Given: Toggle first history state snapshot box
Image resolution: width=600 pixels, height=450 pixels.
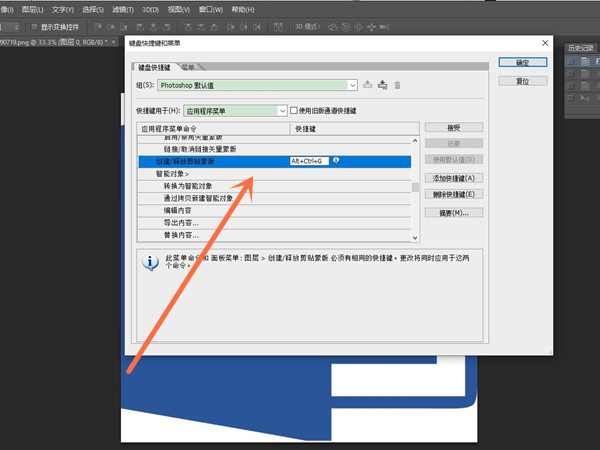Looking at the screenshot, I should (x=570, y=62).
